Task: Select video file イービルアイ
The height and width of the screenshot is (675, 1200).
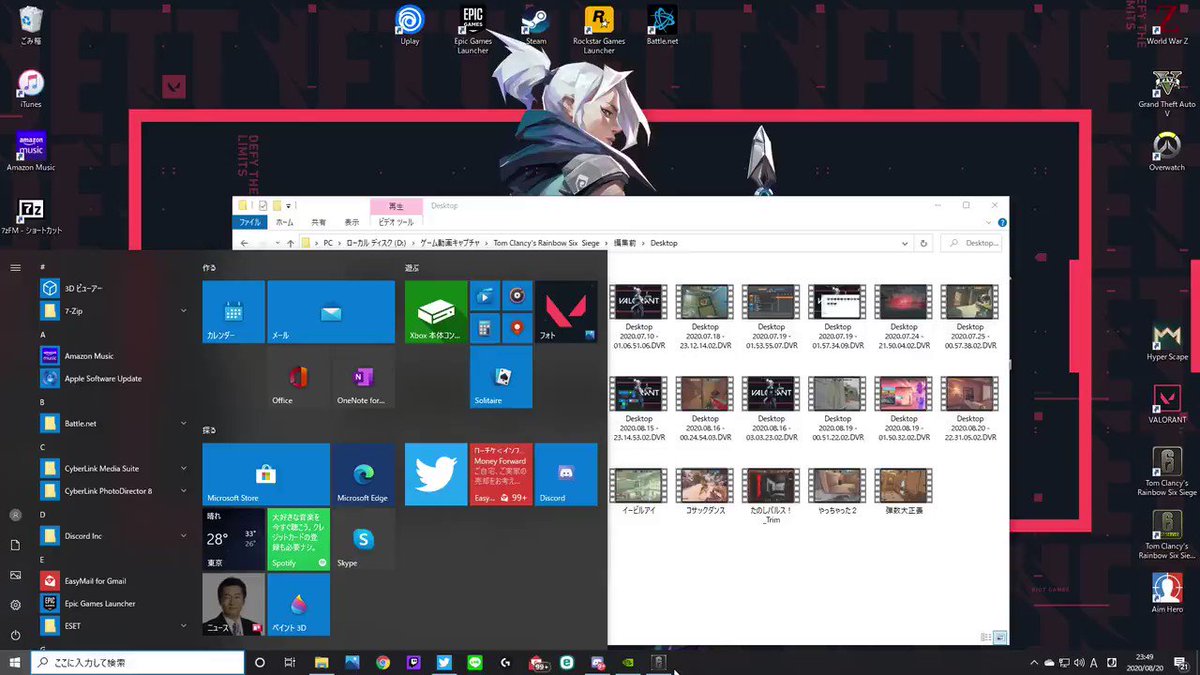Action: pyautogui.click(x=638, y=493)
